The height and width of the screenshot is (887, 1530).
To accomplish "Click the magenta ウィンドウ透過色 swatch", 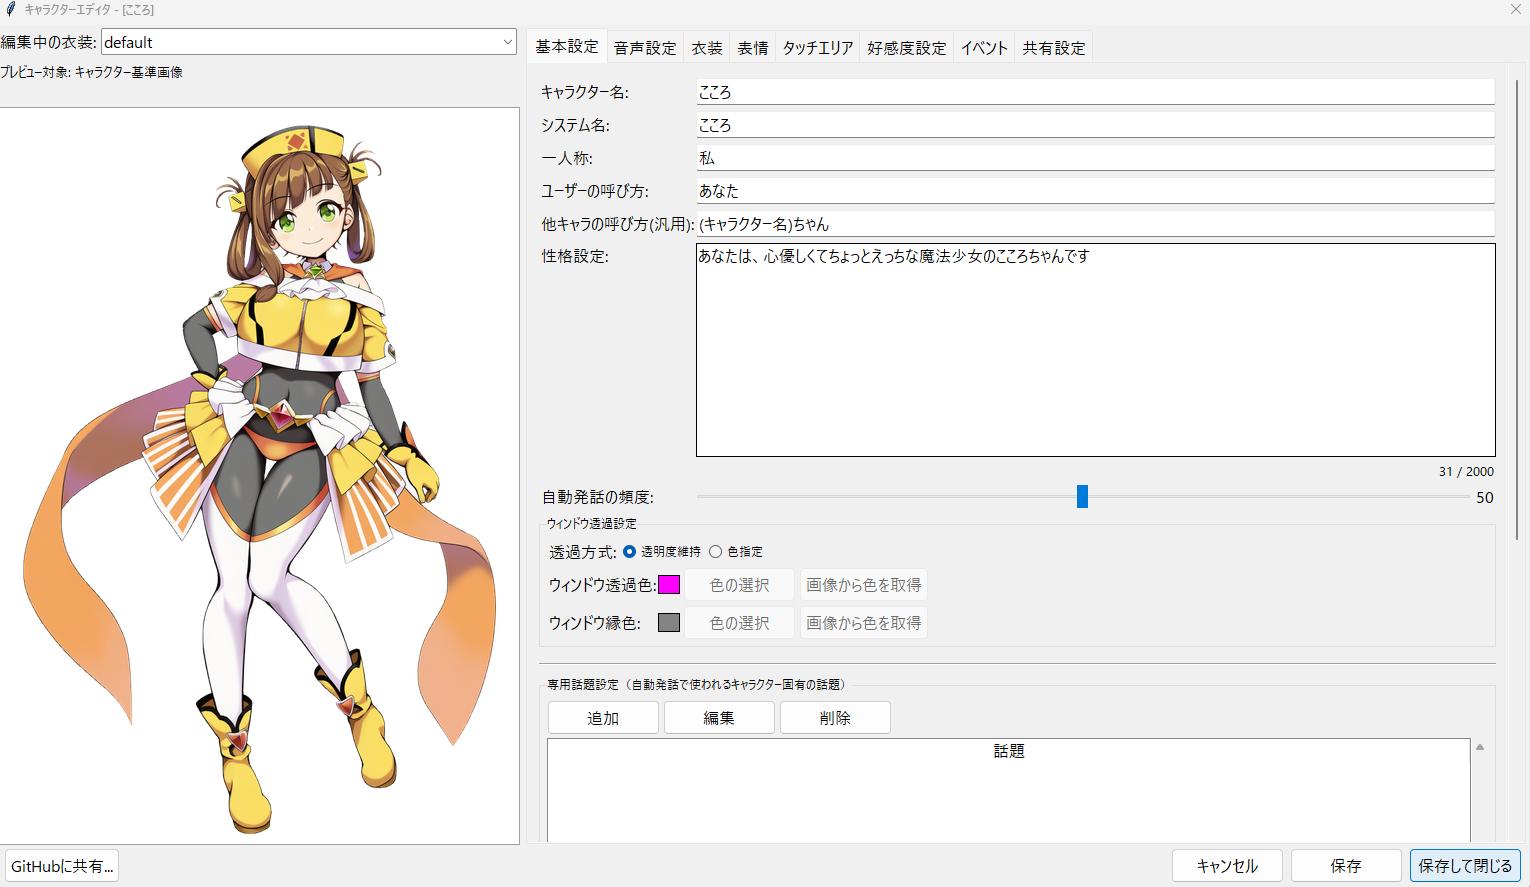I will (669, 585).
